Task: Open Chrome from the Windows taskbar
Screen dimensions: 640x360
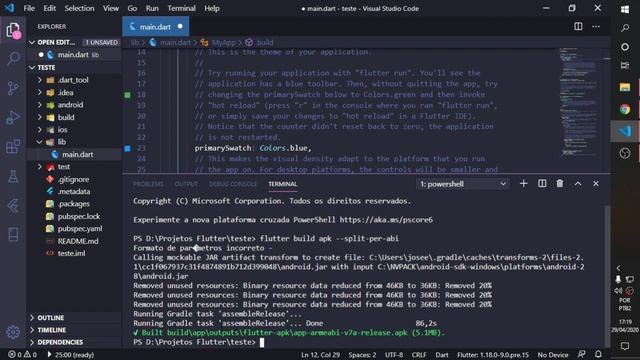Action: [x=625, y=109]
